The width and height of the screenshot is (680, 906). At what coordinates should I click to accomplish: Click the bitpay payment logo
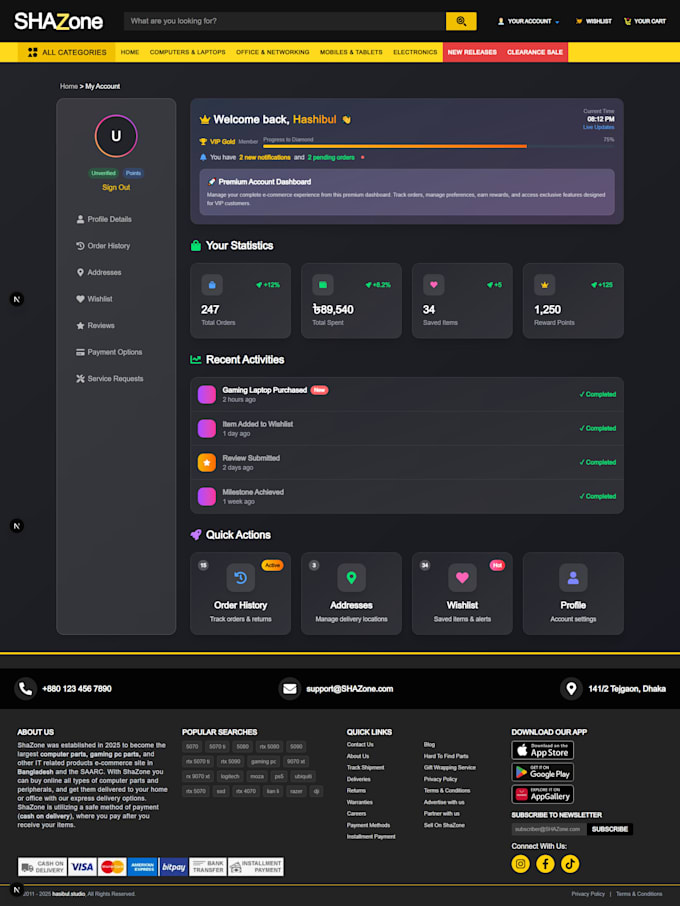click(173, 867)
